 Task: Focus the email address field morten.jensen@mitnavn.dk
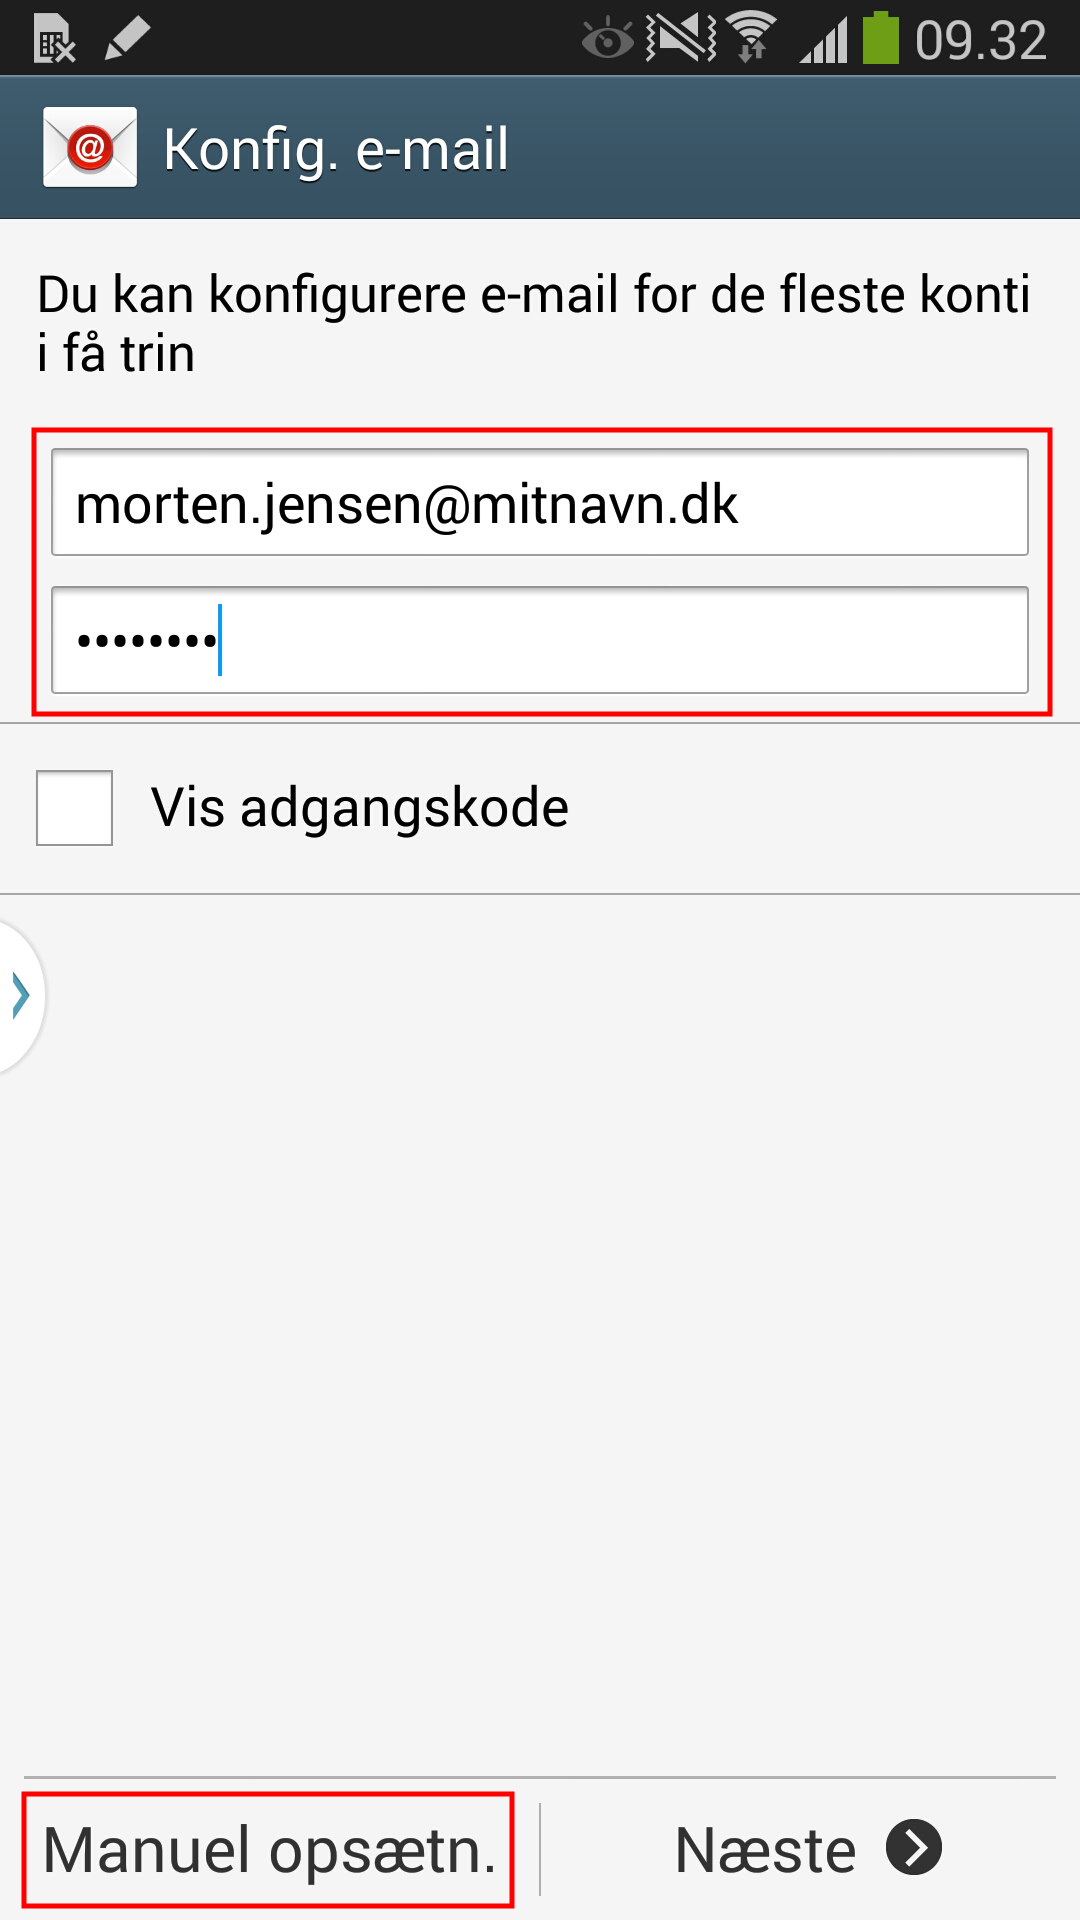pyautogui.click(x=540, y=502)
